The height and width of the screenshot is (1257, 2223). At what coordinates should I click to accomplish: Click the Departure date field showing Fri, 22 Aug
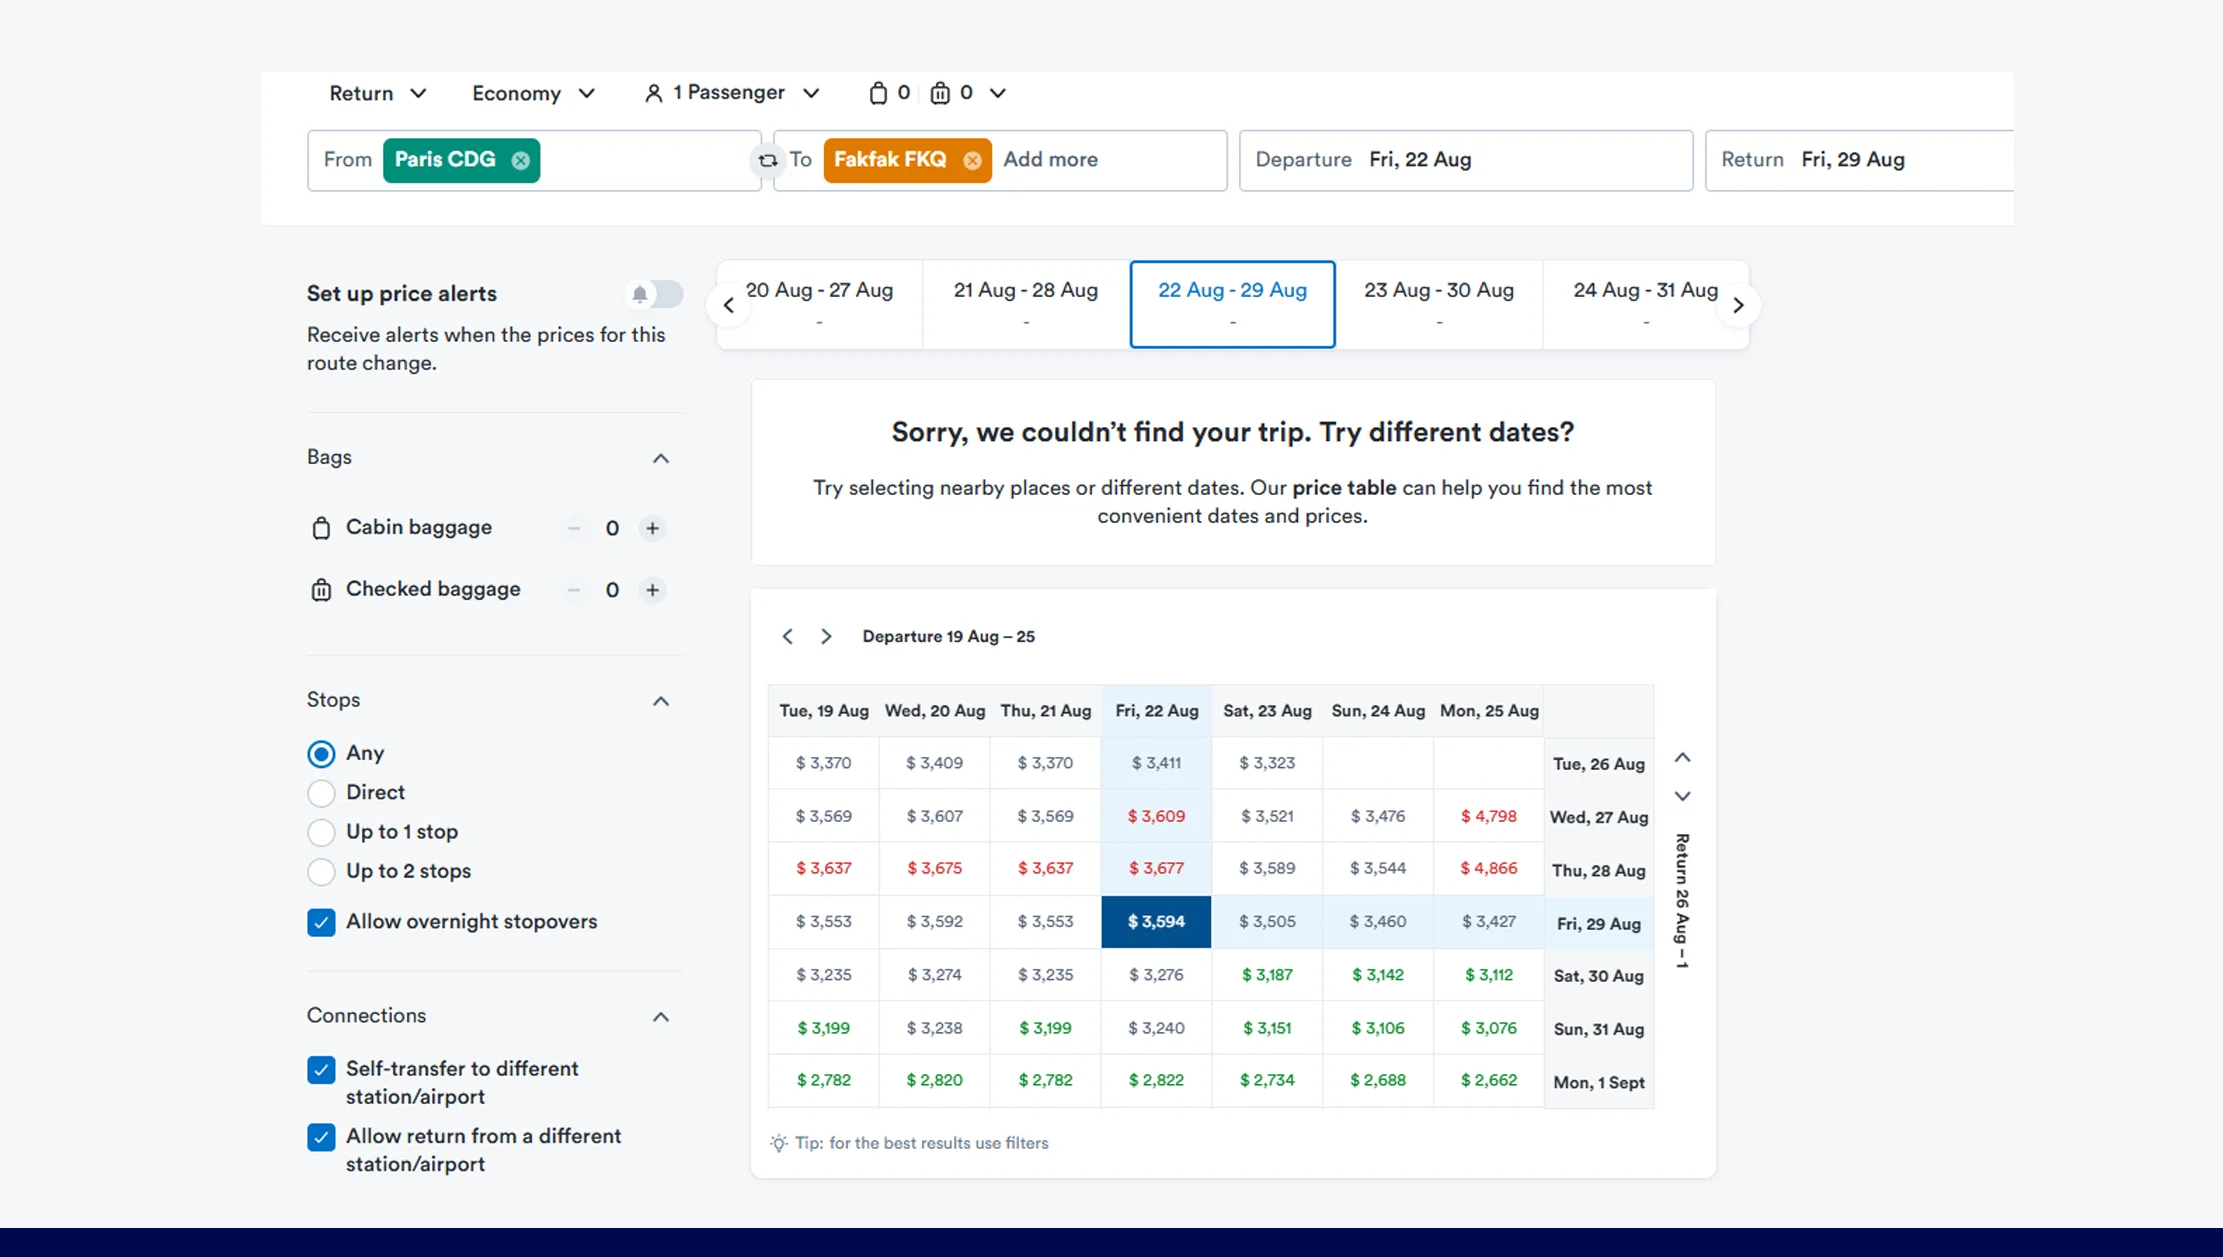[x=1420, y=160]
